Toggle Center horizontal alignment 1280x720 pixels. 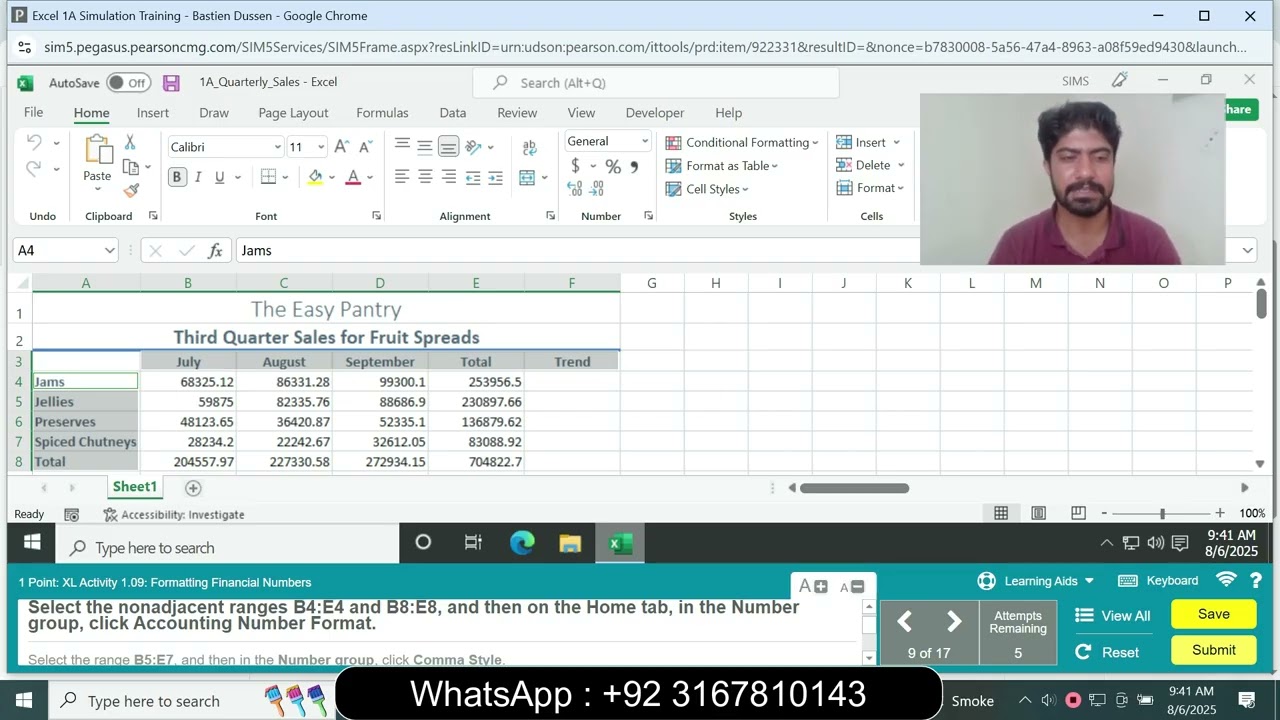click(x=425, y=178)
